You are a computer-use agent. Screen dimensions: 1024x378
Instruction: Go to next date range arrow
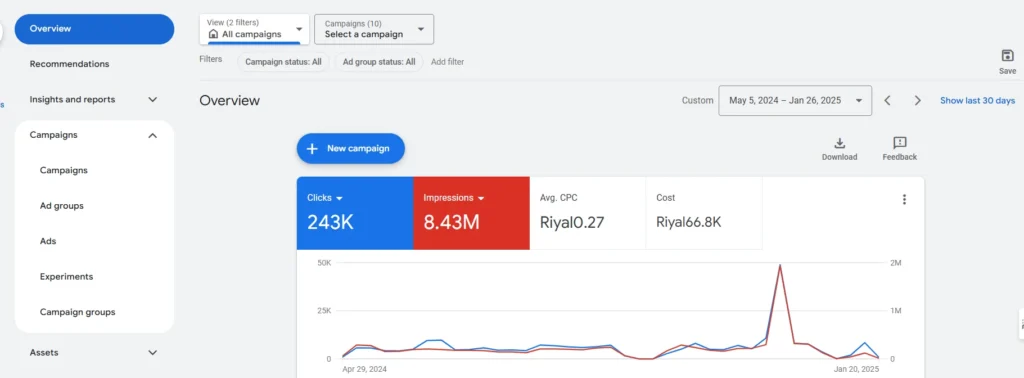pyautogui.click(x=918, y=101)
